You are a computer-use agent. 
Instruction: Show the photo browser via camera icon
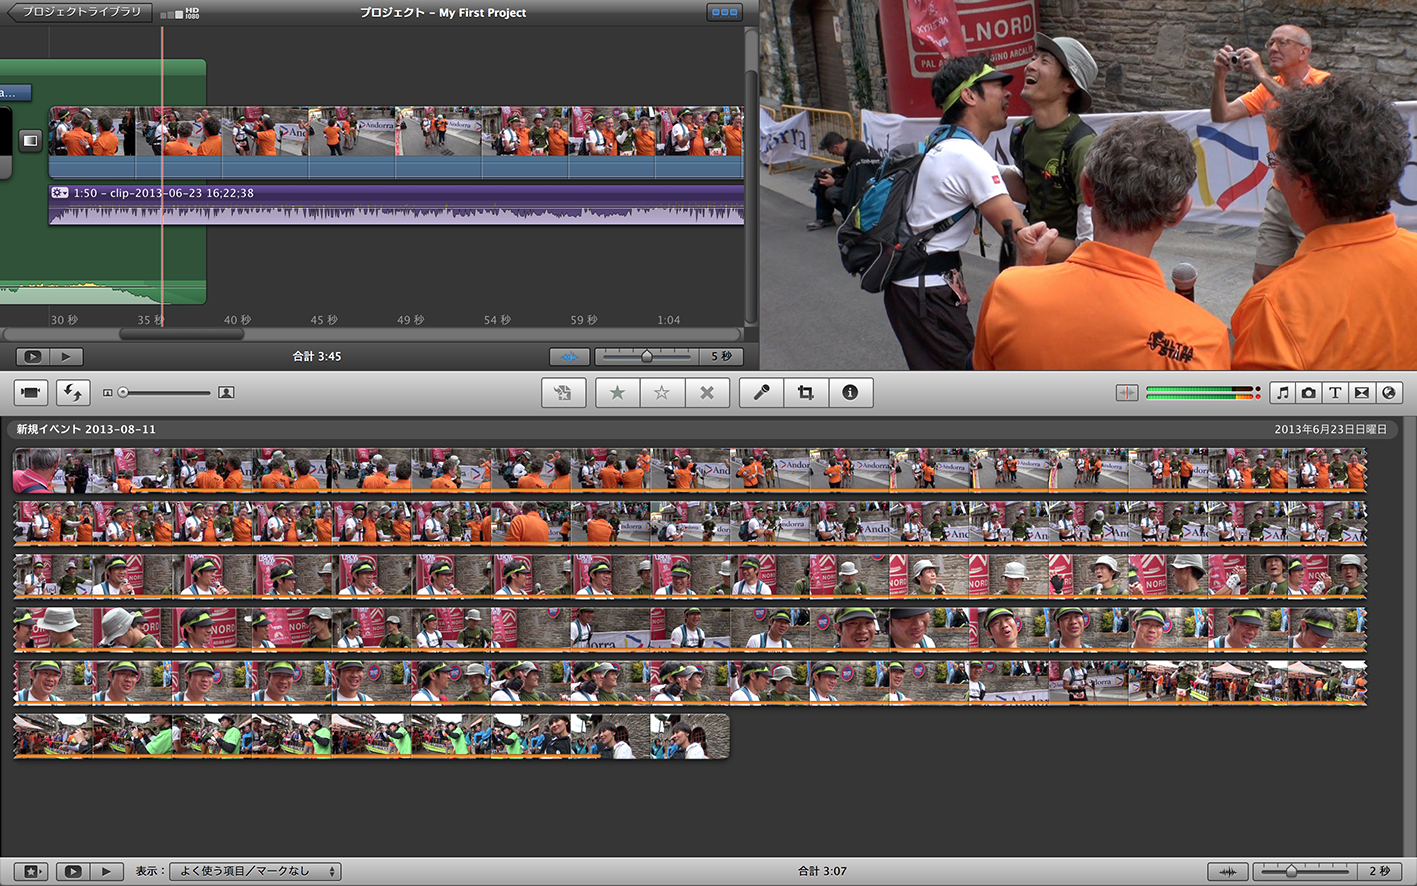tap(1308, 393)
